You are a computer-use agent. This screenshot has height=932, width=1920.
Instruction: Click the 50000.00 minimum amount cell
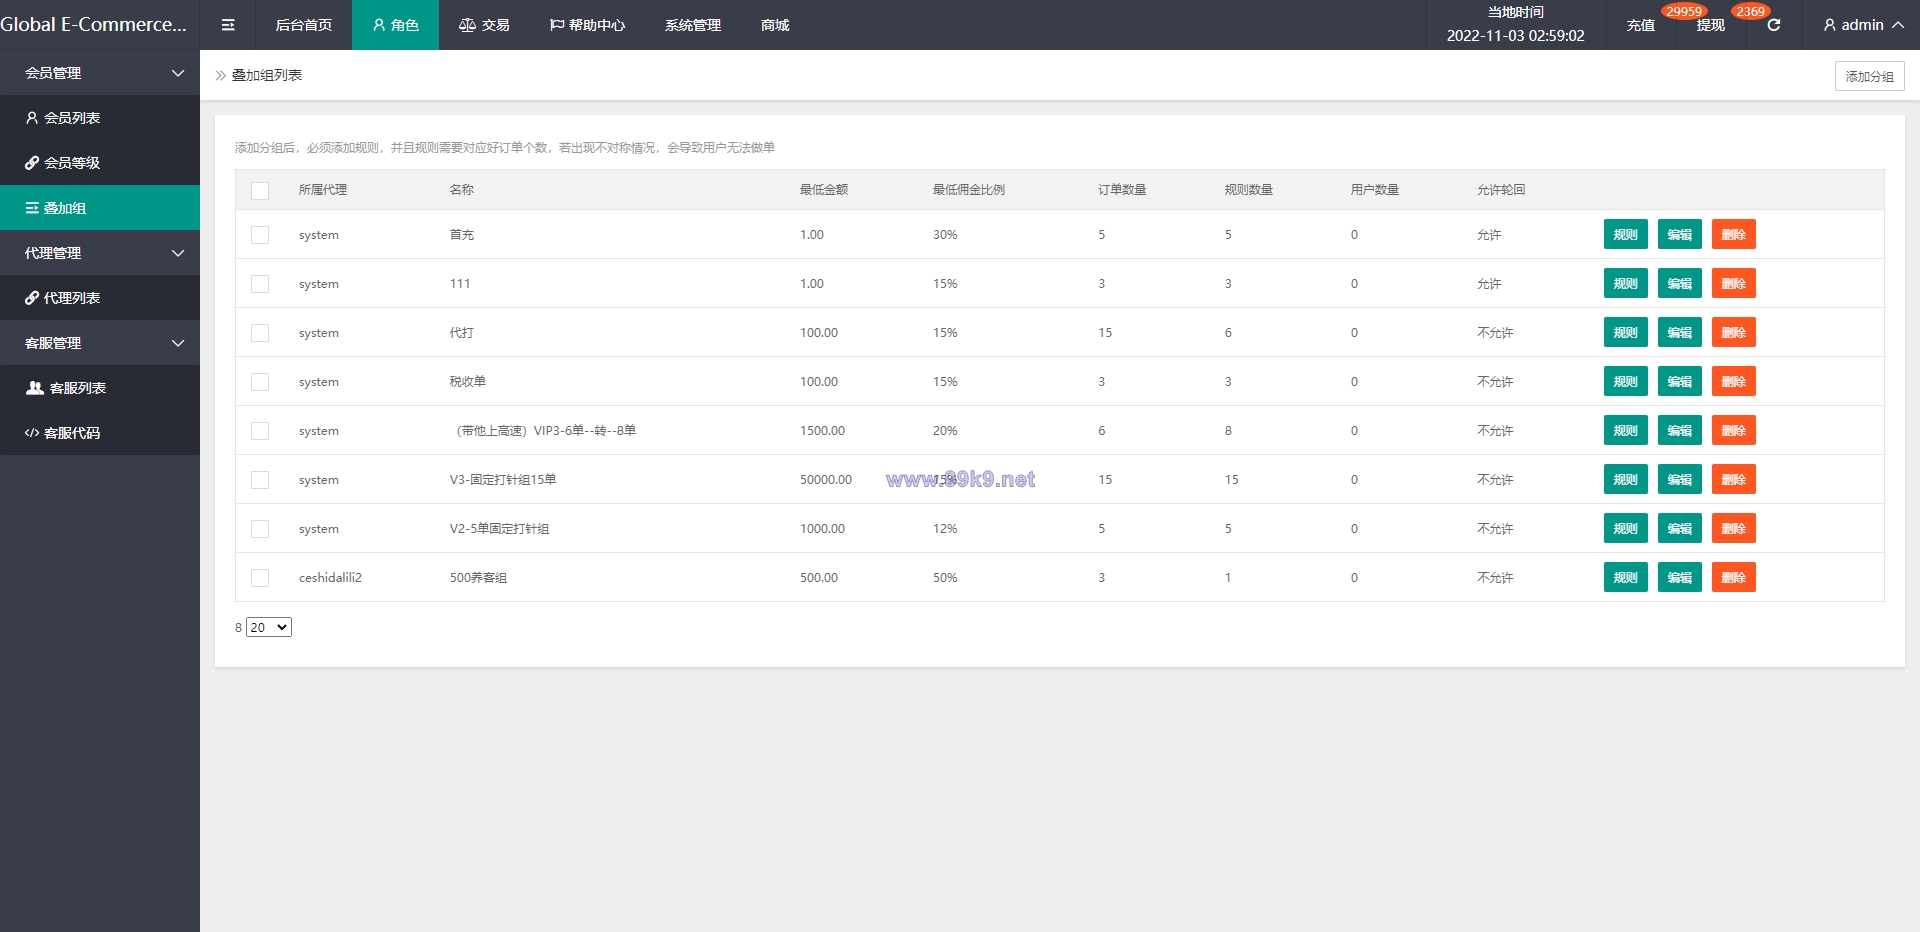826,480
